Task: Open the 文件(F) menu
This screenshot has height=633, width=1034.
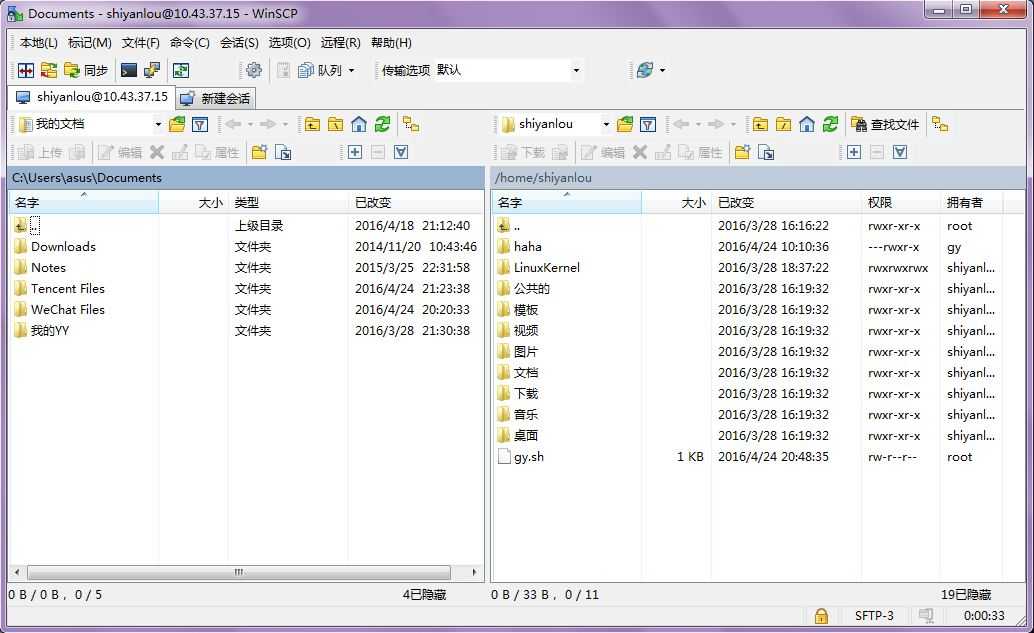Action: pos(140,43)
